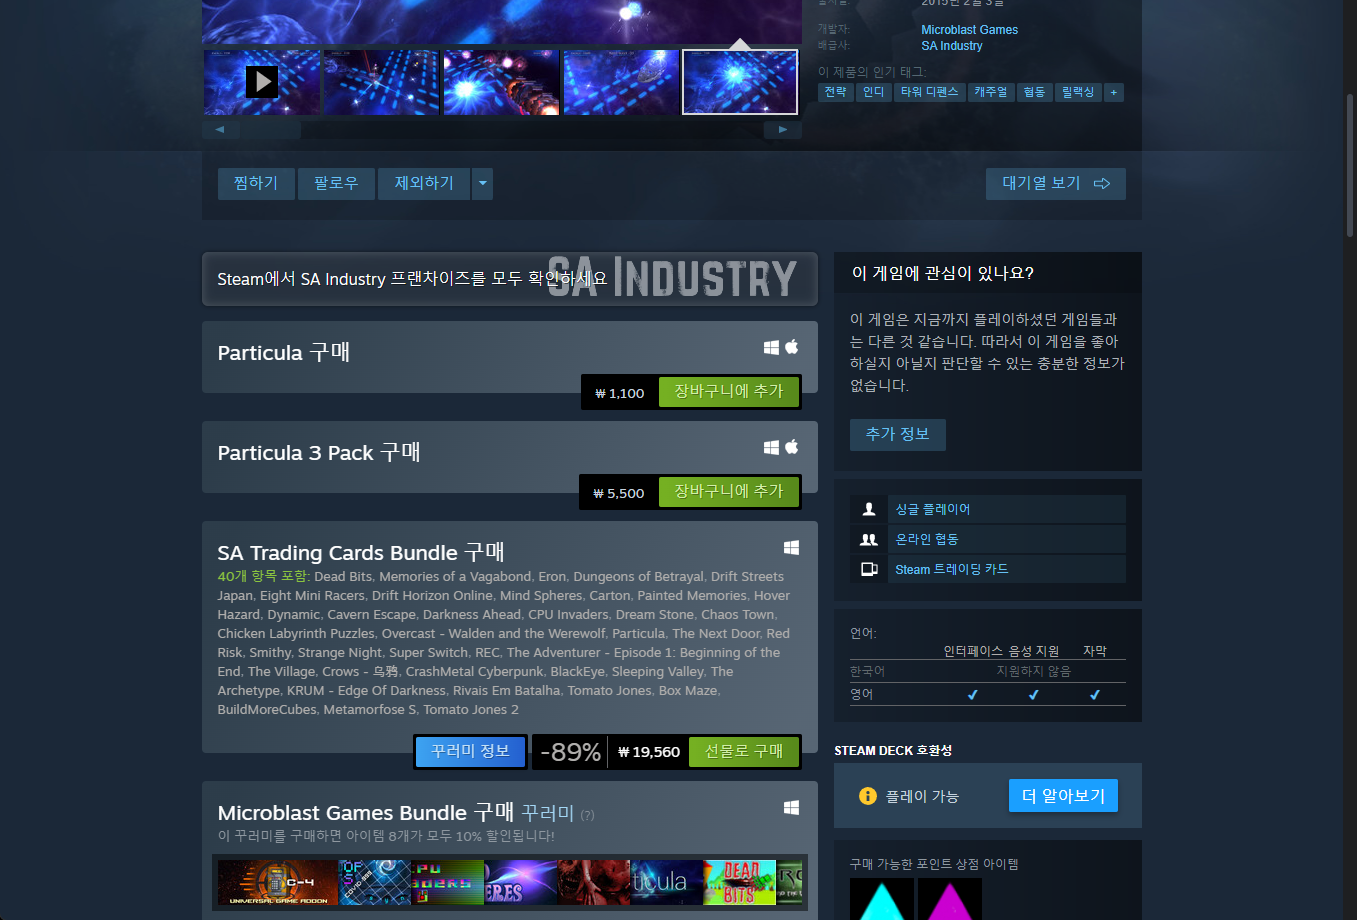Click the arrow icon in 대기열 보기 button
Screen dimensions: 1357x920
point(1102,184)
